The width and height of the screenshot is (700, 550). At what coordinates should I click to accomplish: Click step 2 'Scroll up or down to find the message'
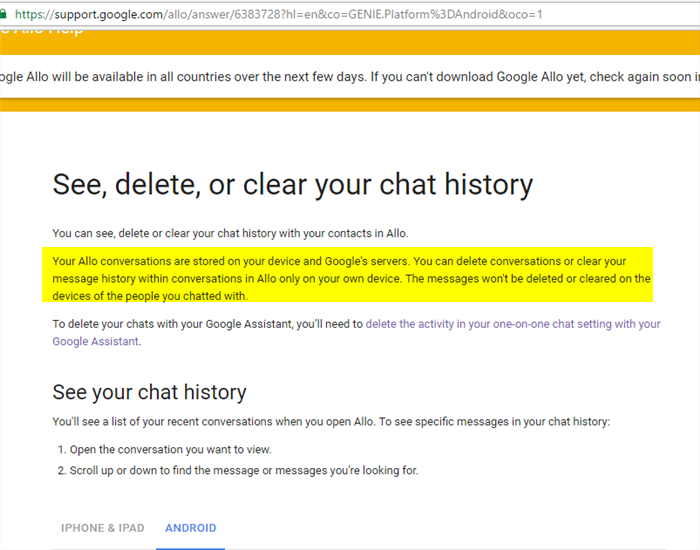[244, 471]
